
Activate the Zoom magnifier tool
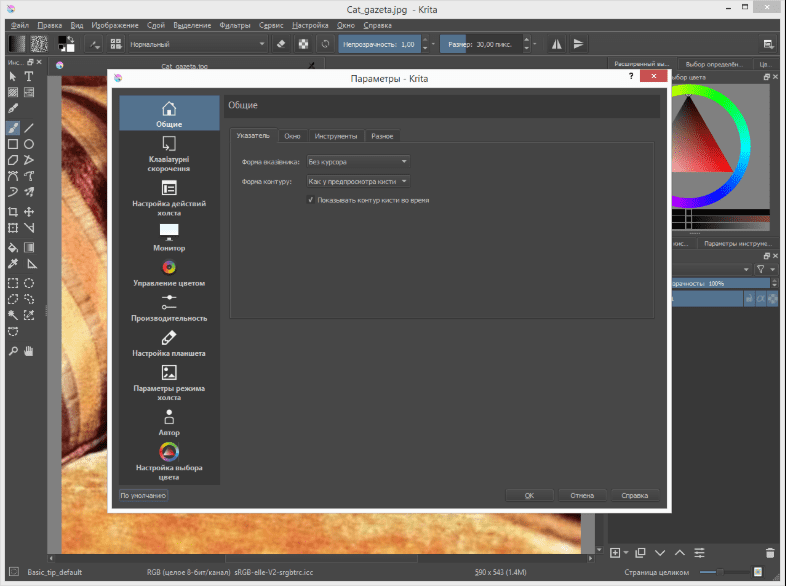[13, 351]
